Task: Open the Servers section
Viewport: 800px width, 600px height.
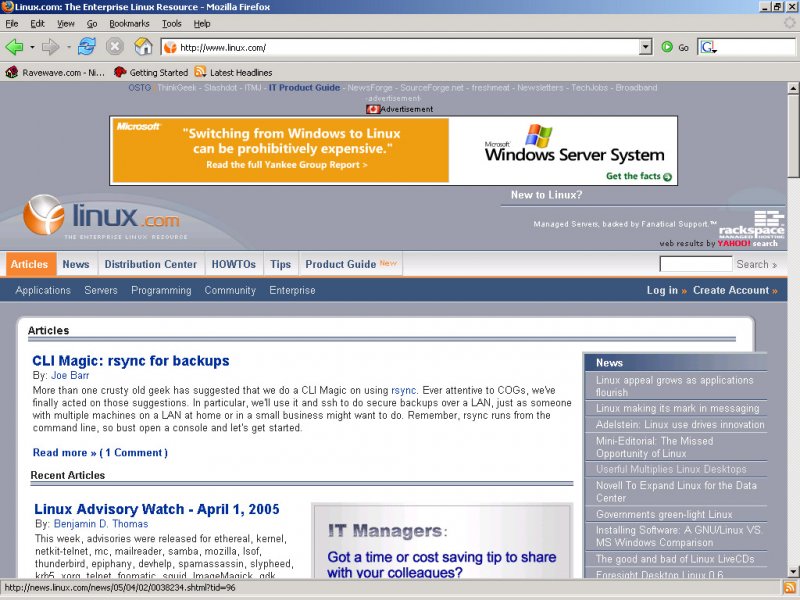Action: point(101,290)
